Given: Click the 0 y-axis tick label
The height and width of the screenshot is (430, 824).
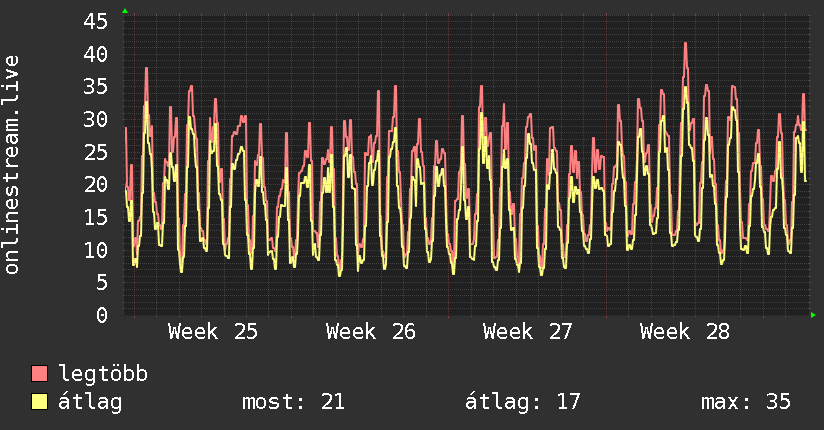Looking at the screenshot, I should tap(102, 315).
